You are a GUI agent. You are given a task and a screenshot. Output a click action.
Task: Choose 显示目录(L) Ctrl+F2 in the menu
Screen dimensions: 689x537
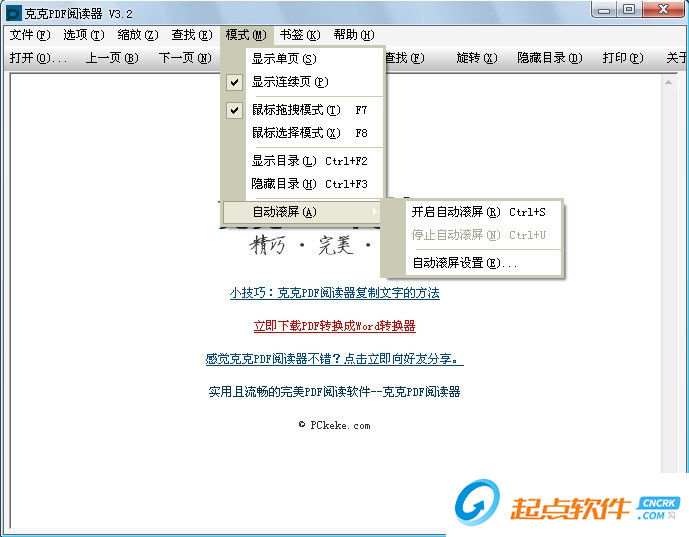[303, 161]
